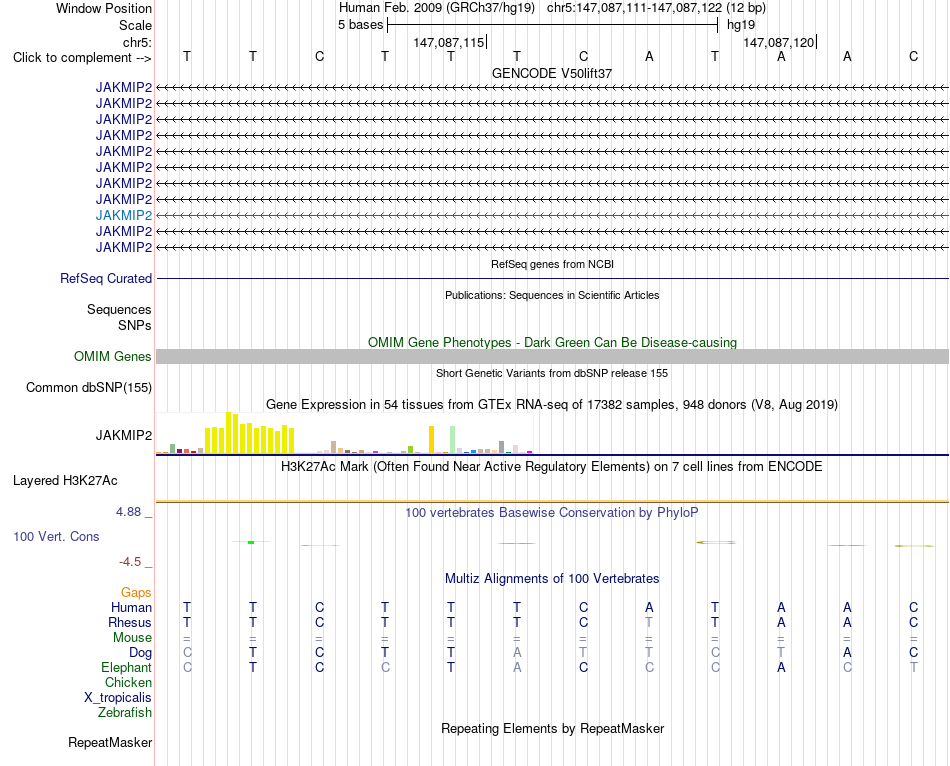Click the 147,087,115 coordinate tick label
The image size is (950, 766).
click(449, 42)
